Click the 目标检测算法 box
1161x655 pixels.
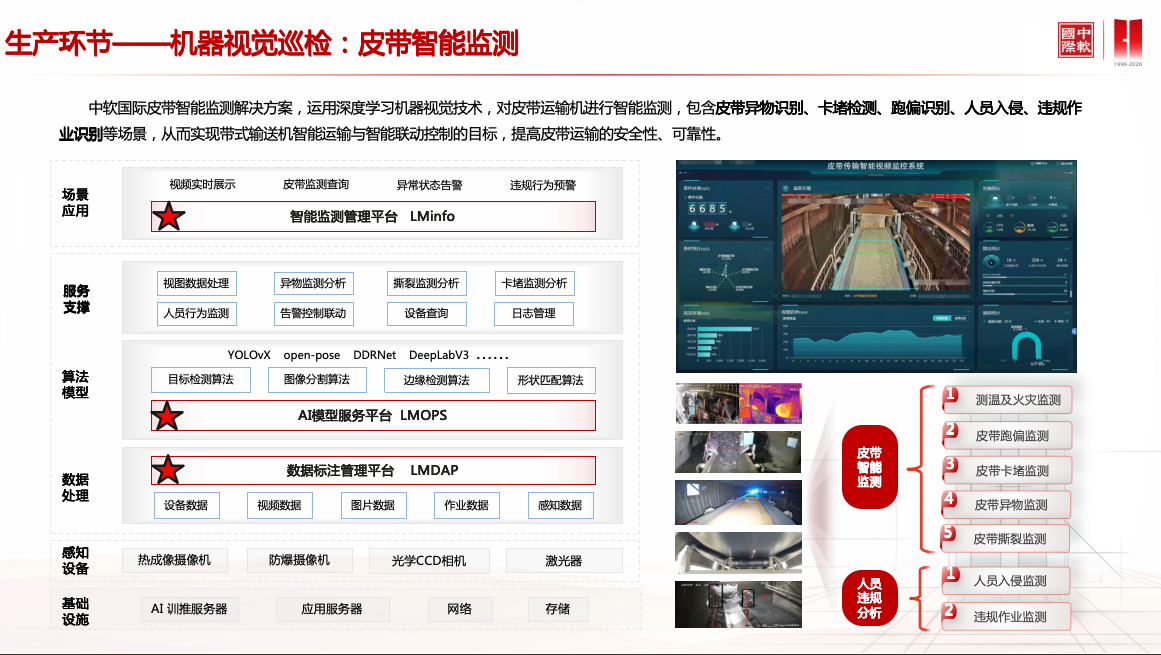(201, 380)
